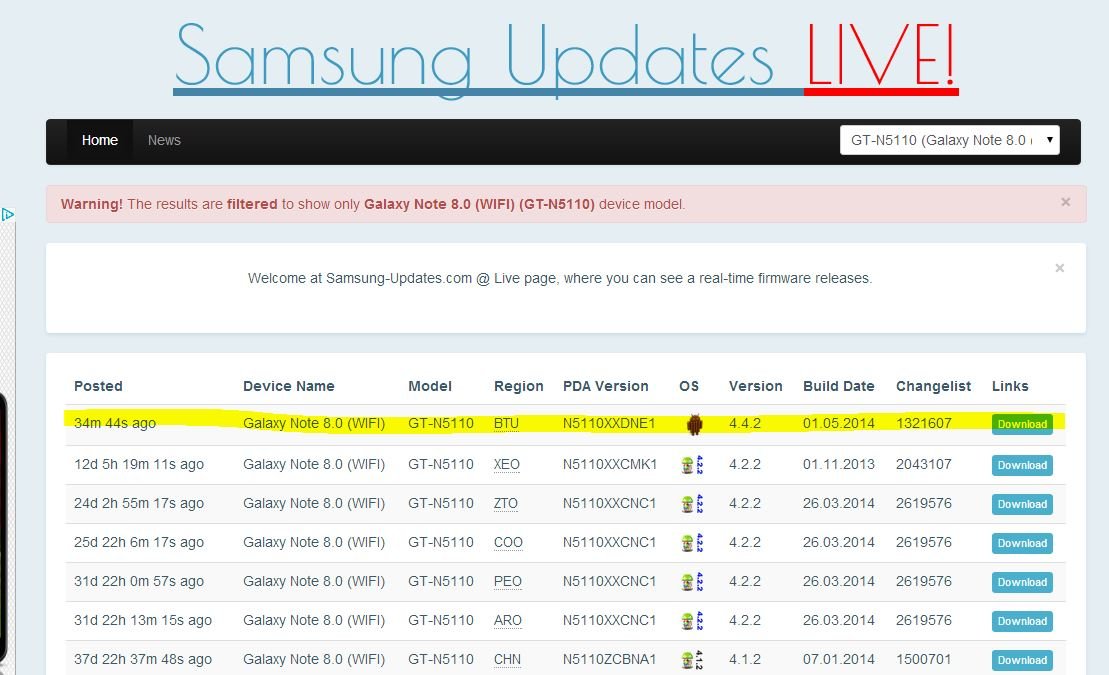Click the ad choices icon
The height and width of the screenshot is (675, 1109).
8,214
